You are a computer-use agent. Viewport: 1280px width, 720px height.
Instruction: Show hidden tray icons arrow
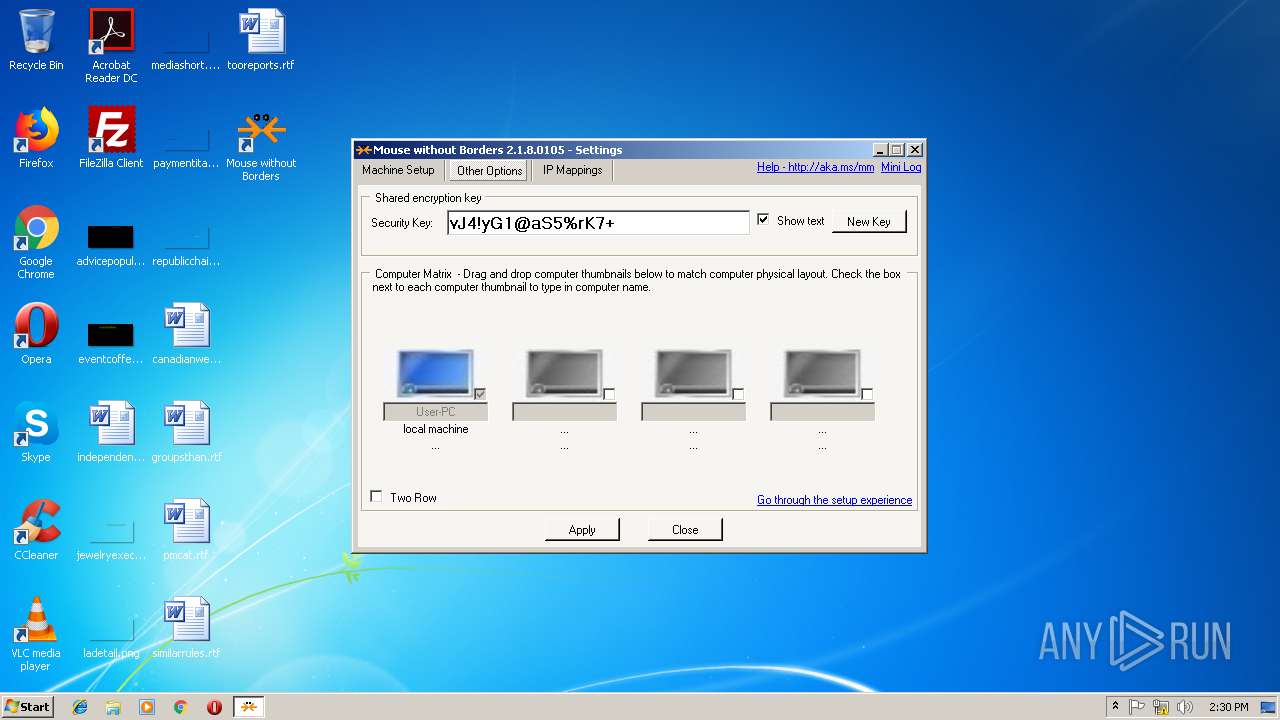point(1115,707)
